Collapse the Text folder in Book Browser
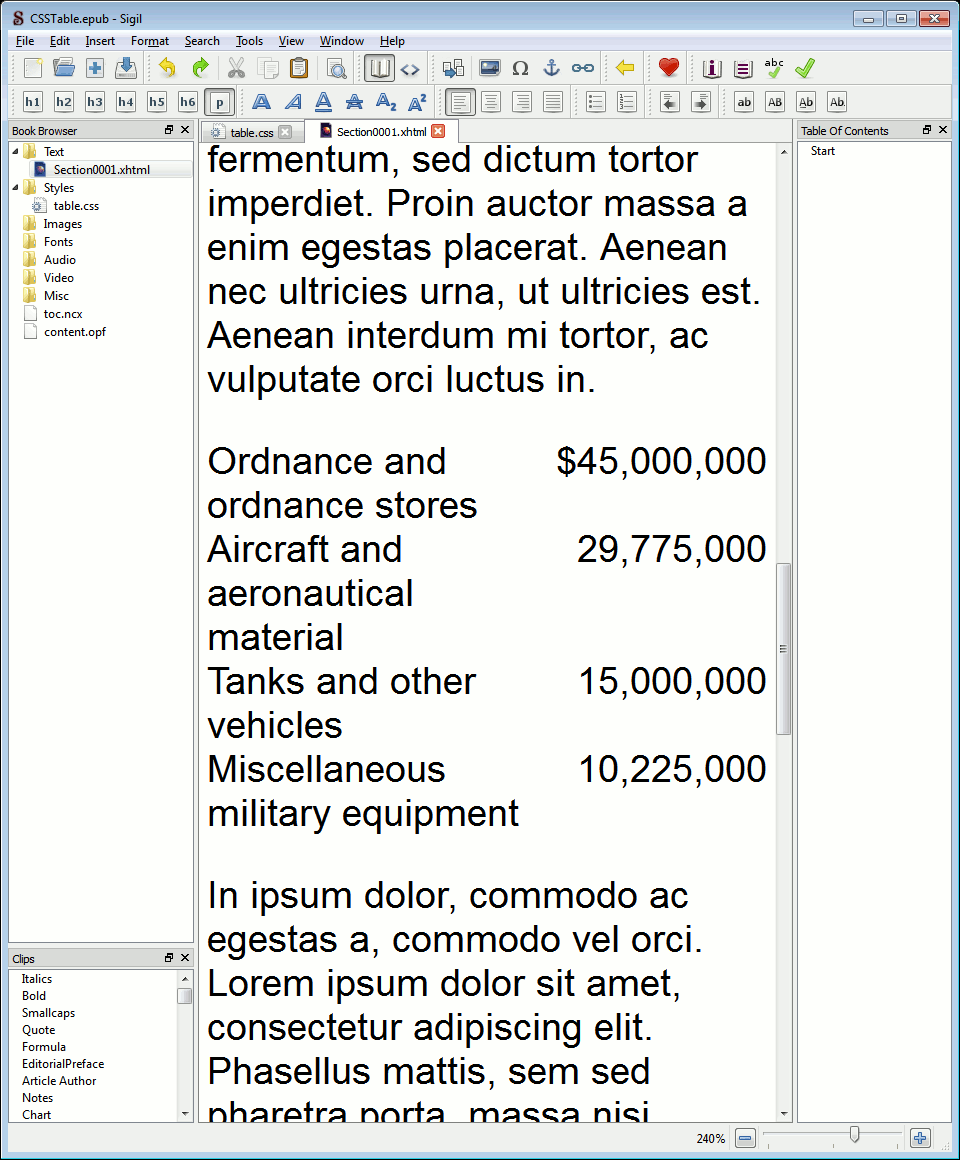This screenshot has width=960, height=1160. point(16,151)
